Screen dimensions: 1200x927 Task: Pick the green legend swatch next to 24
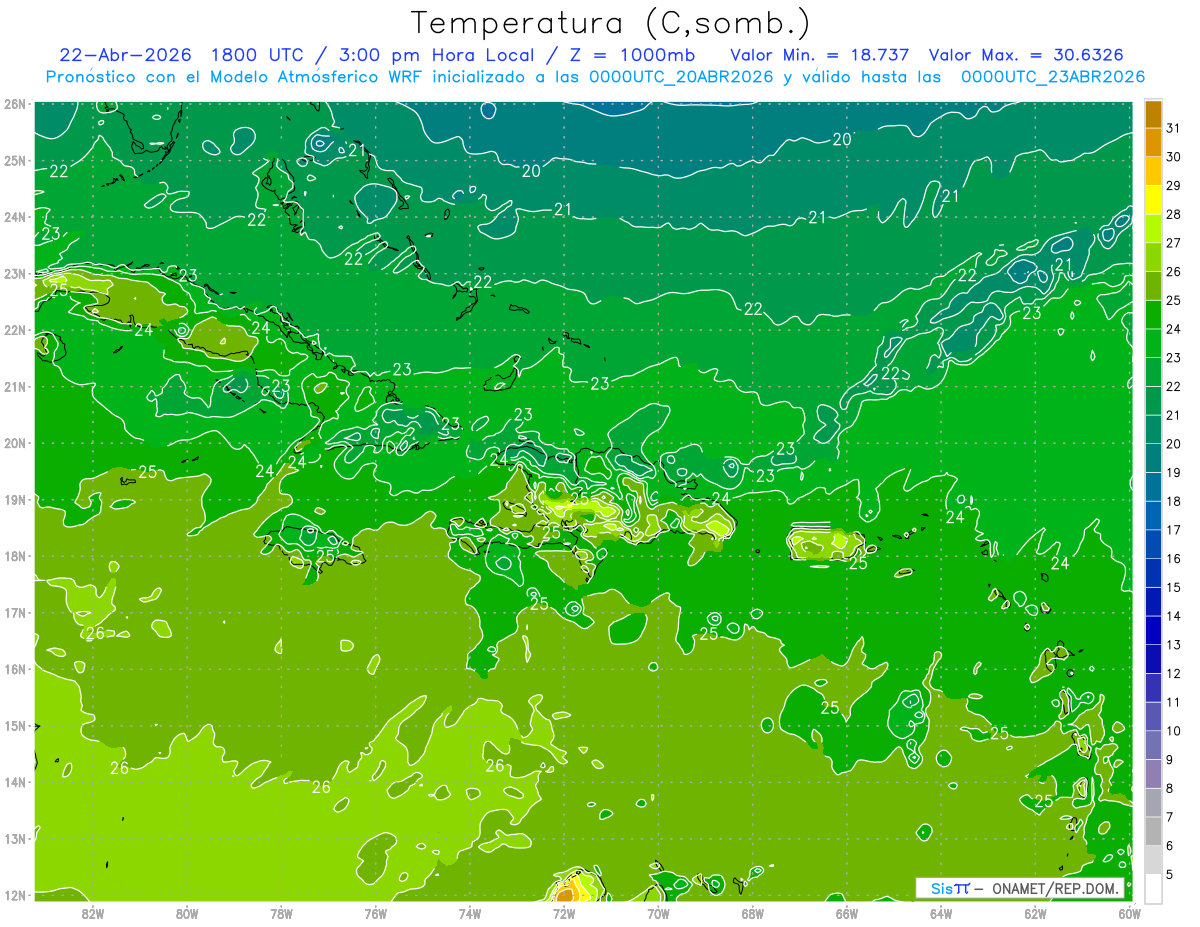click(1153, 315)
